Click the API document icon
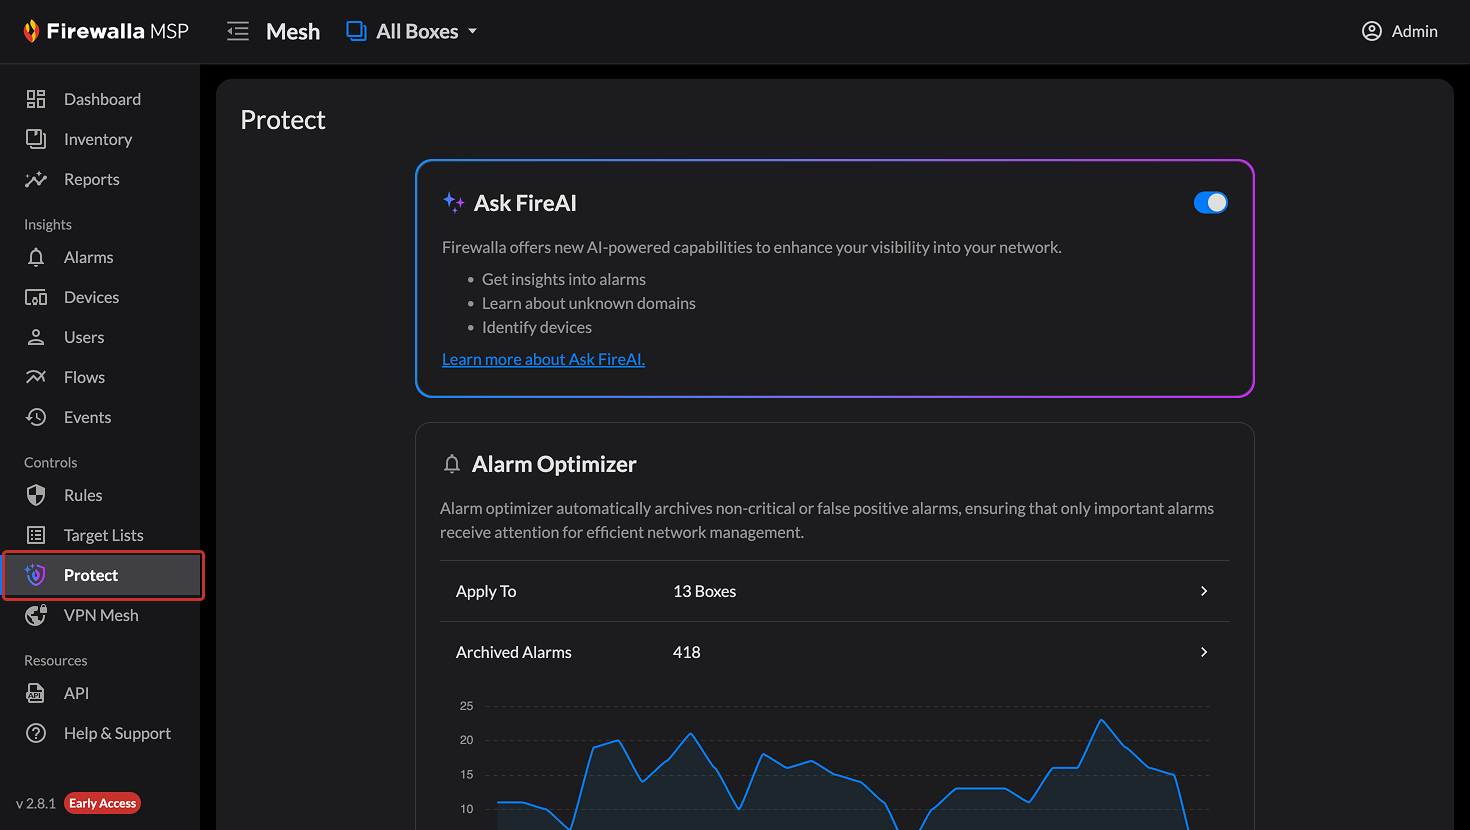The width and height of the screenshot is (1470, 830). [36, 693]
